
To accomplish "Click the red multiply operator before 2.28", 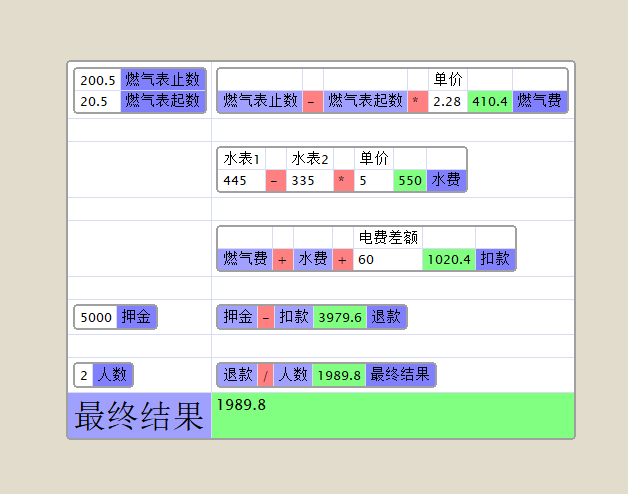I will pyautogui.click(x=417, y=101).
